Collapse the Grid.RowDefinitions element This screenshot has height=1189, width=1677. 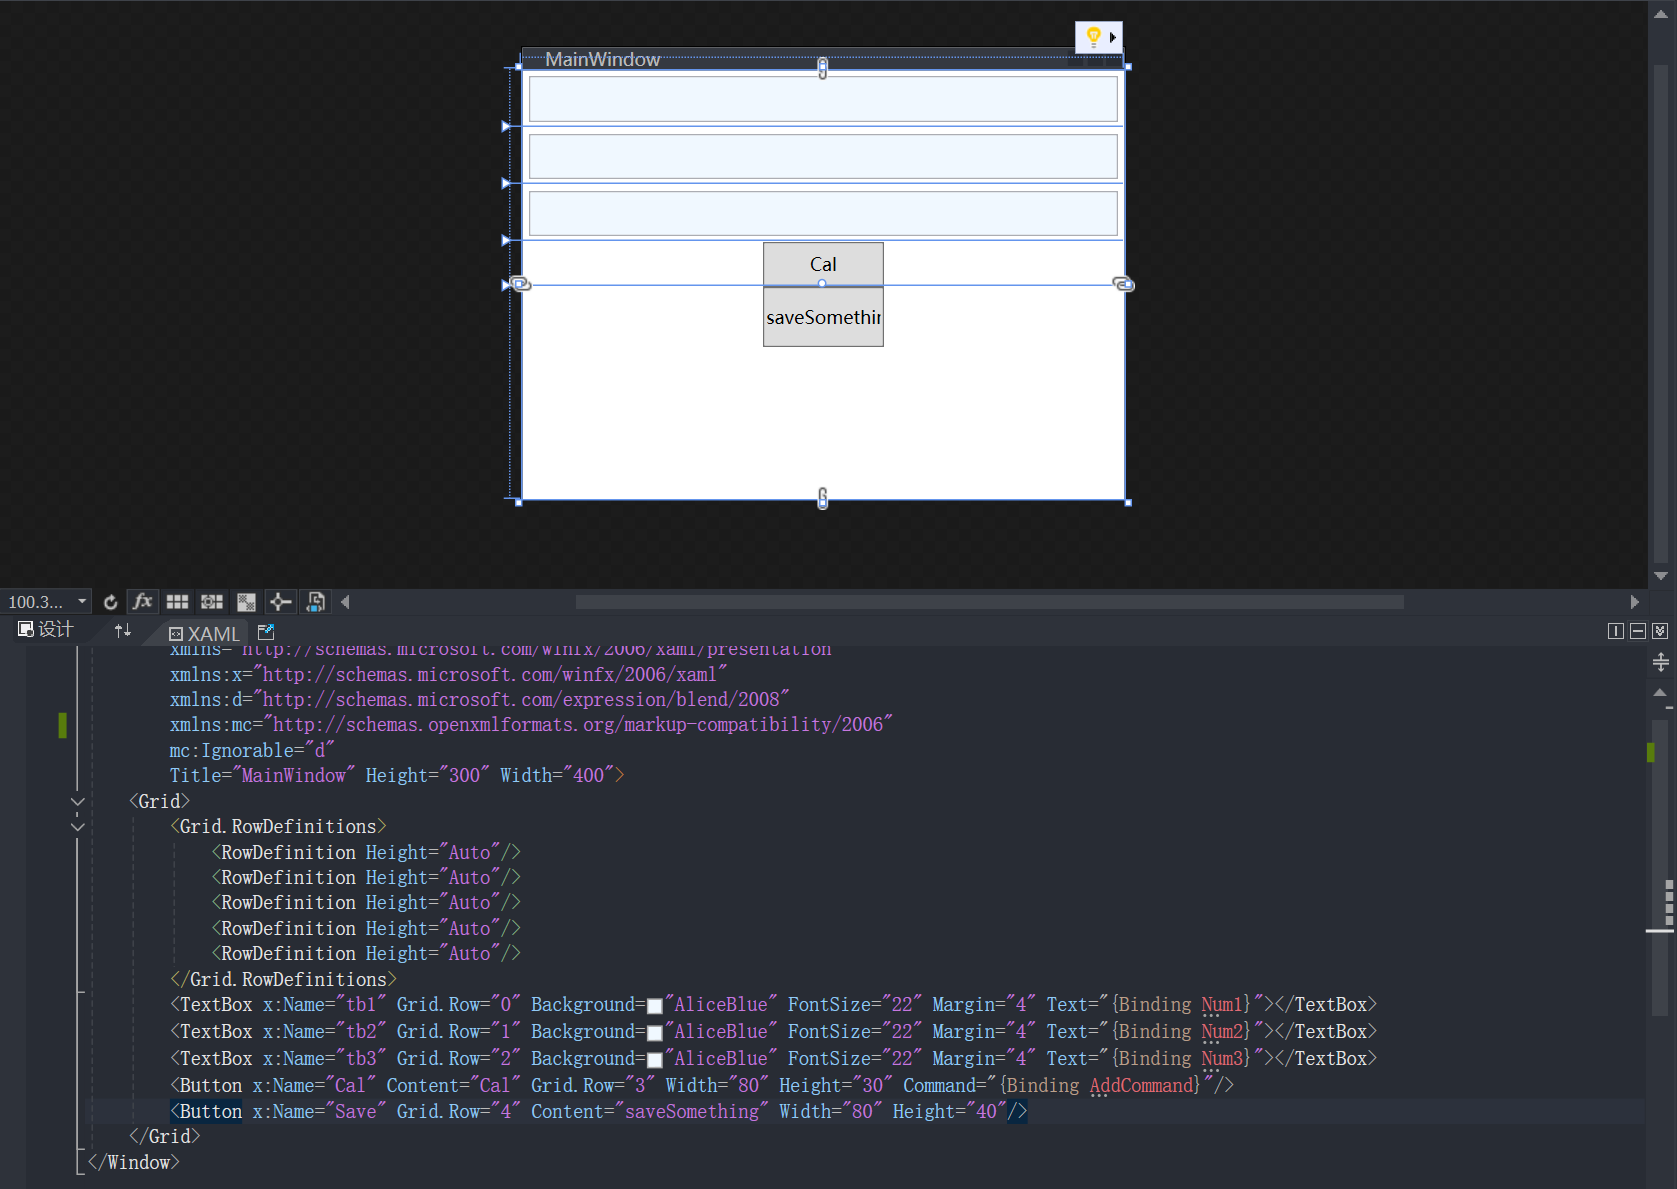(77, 827)
